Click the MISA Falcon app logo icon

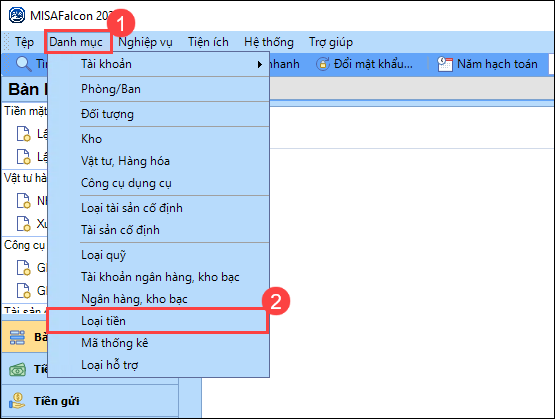tap(17, 15)
